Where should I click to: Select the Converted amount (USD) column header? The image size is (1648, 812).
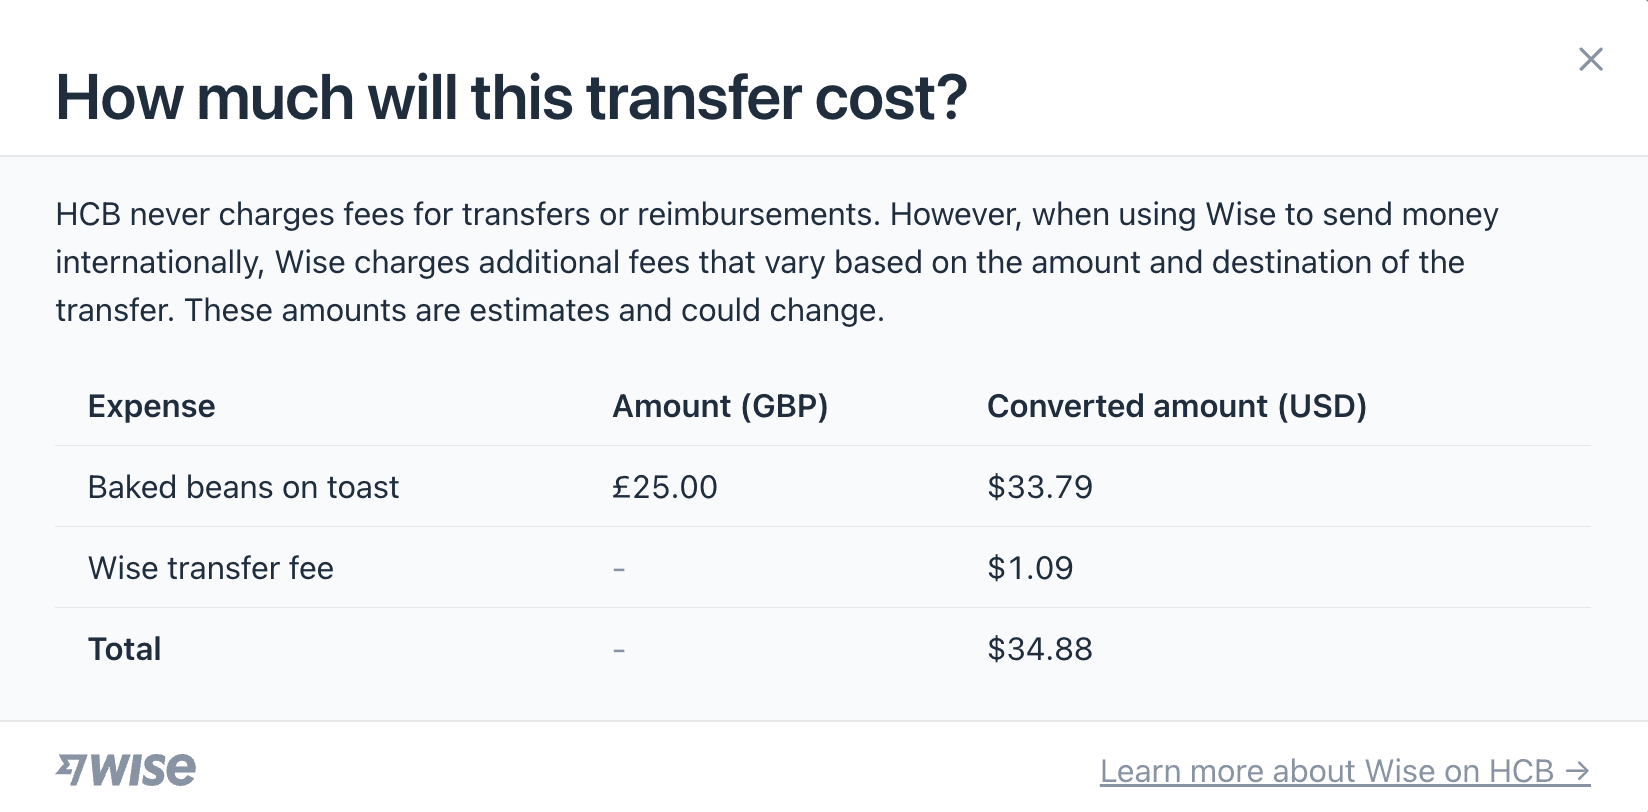(x=1176, y=406)
